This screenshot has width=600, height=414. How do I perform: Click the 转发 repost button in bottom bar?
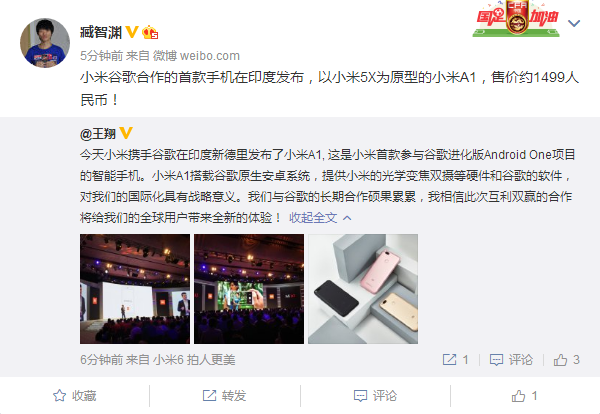tap(224, 396)
